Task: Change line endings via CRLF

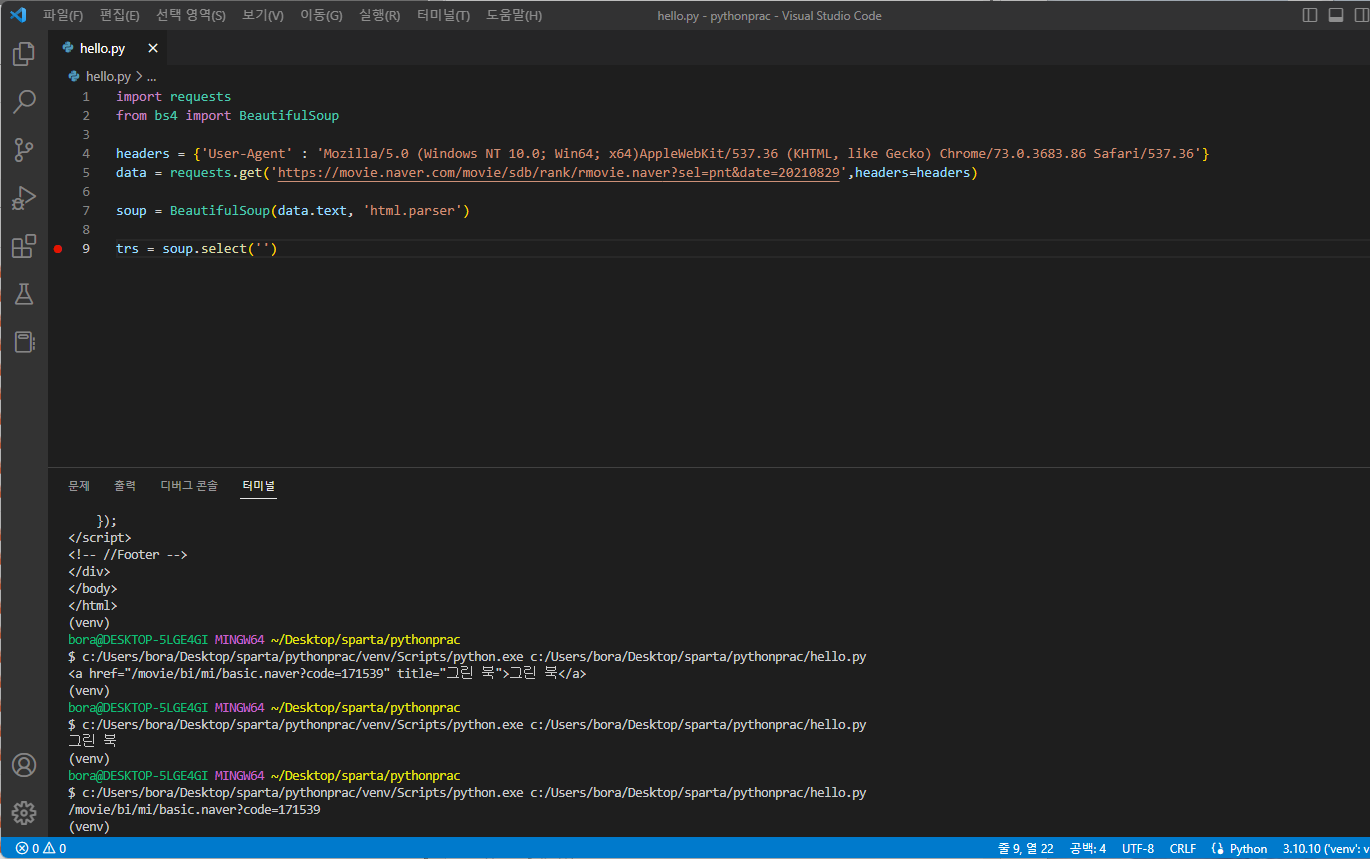Action: 1183,849
